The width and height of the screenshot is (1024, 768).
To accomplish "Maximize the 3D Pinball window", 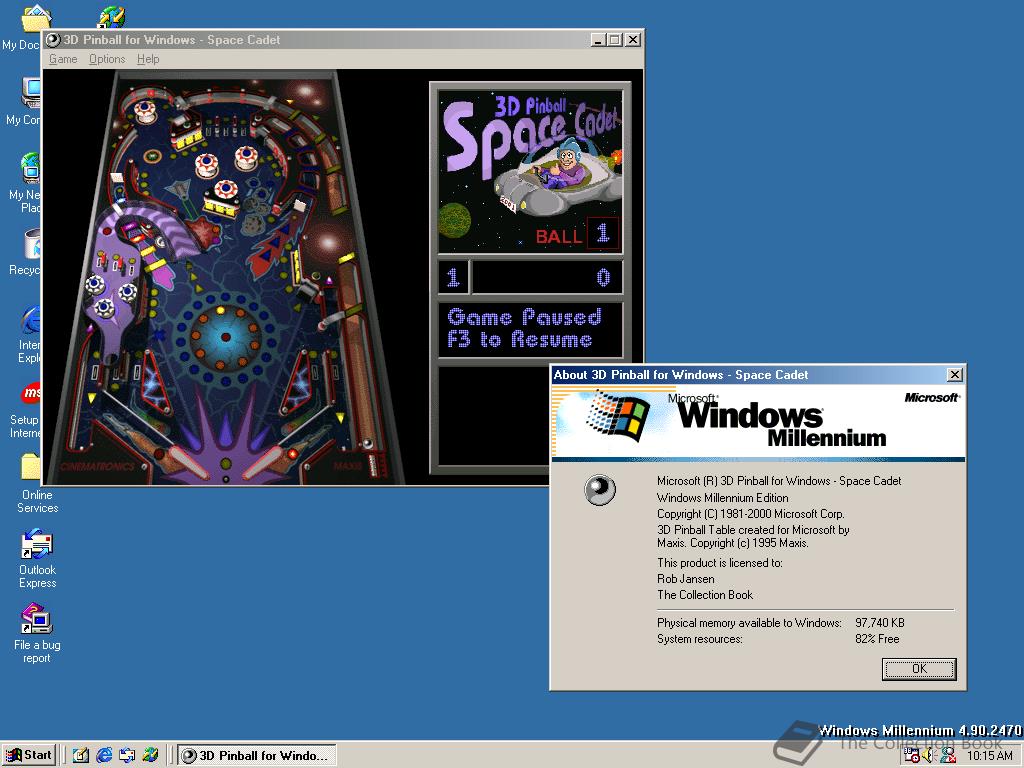I will (614, 40).
